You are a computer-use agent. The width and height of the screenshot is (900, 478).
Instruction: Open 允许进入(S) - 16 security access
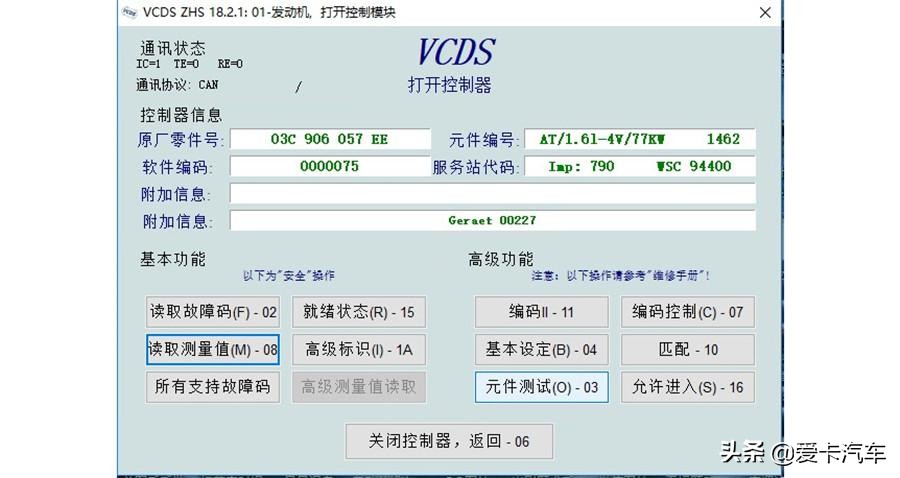pos(688,387)
